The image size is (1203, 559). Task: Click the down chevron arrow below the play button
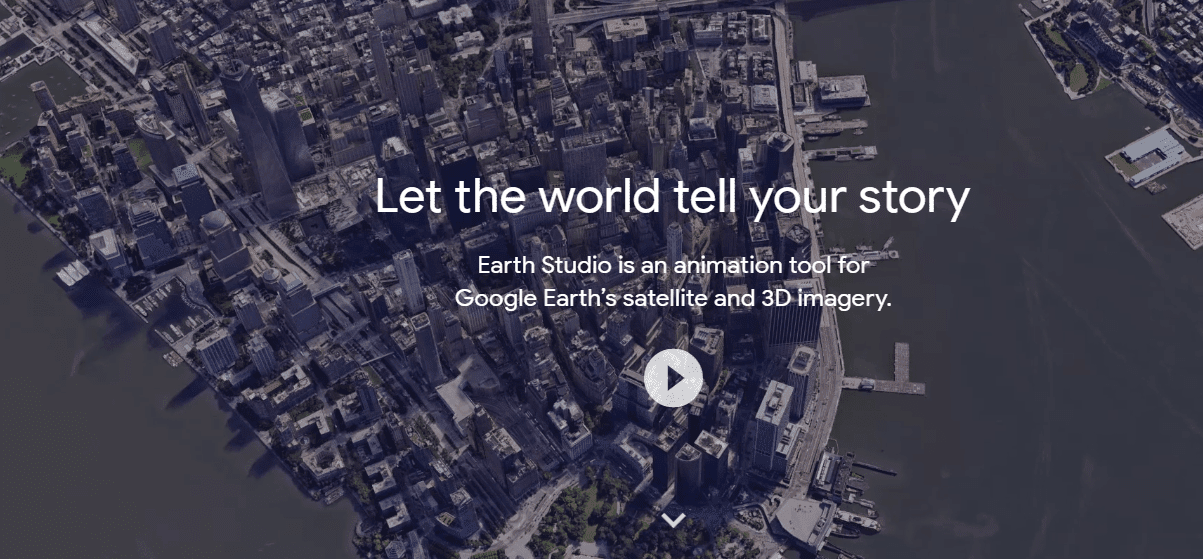point(673,520)
